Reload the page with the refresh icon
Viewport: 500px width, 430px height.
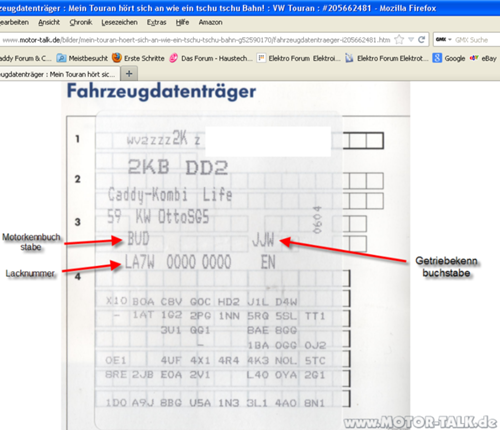[x=421, y=40]
